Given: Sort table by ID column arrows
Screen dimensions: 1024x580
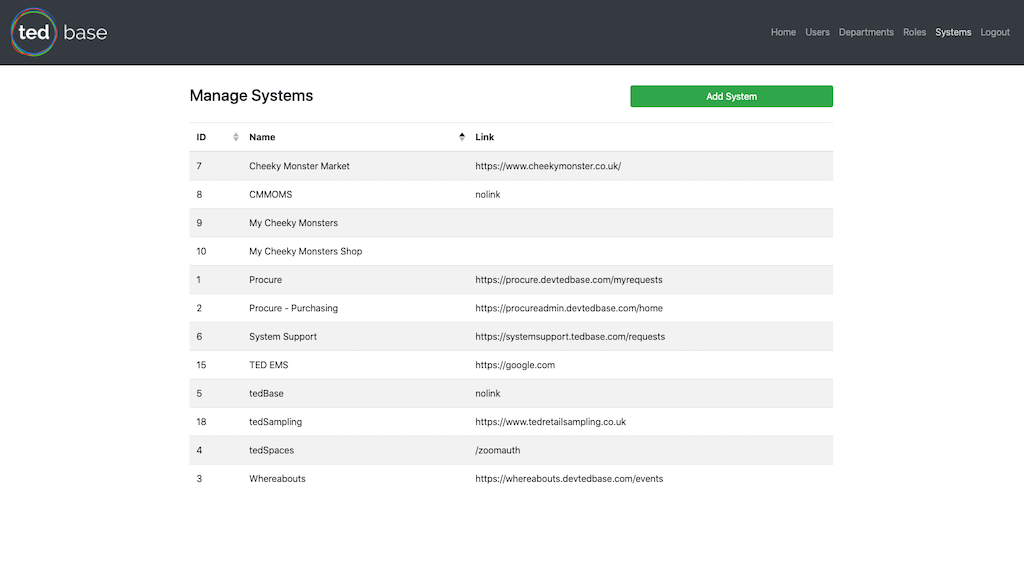Looking at the screenshot, I should [236, 137].
